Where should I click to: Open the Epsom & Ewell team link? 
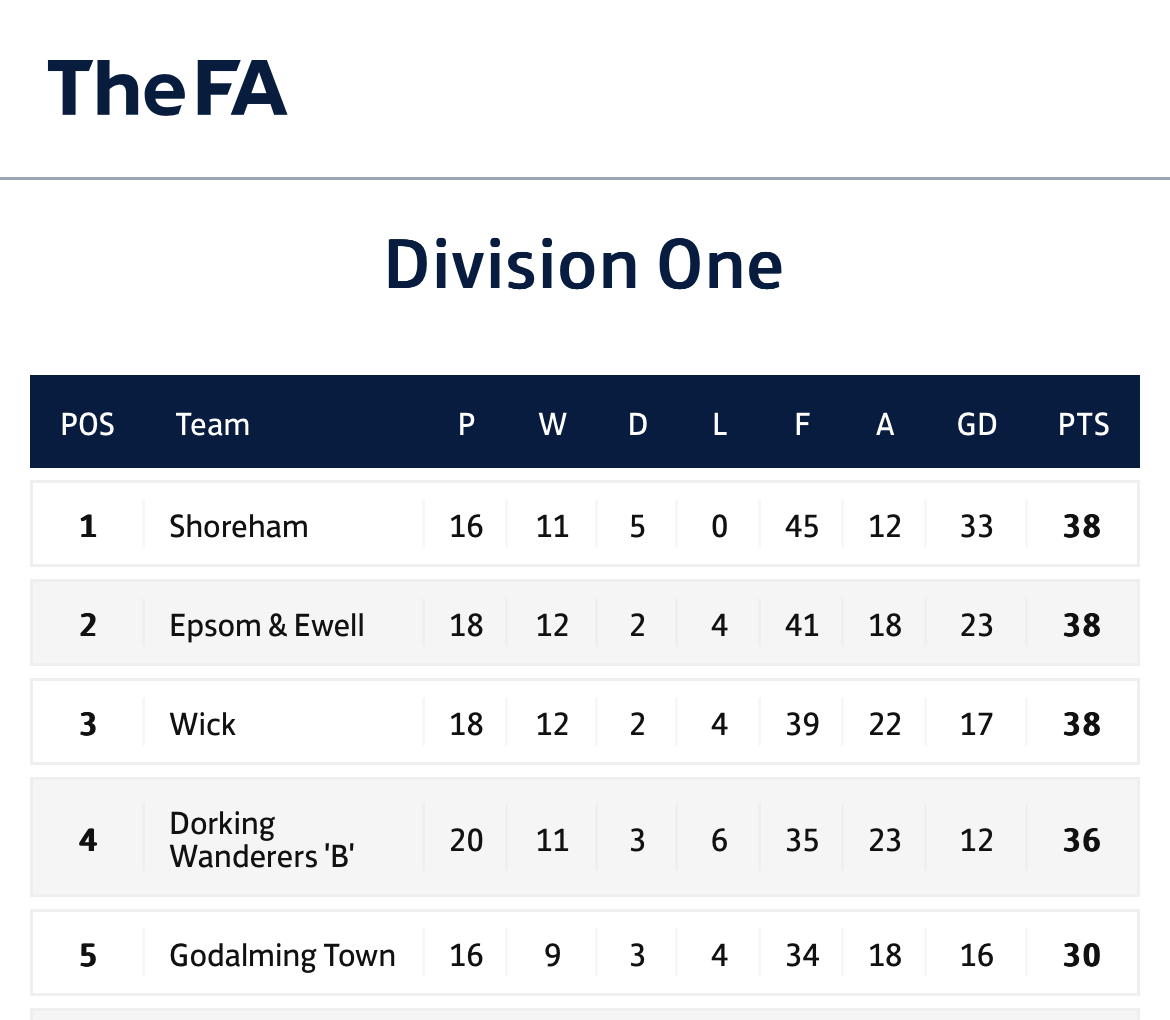tap(266, 625)
